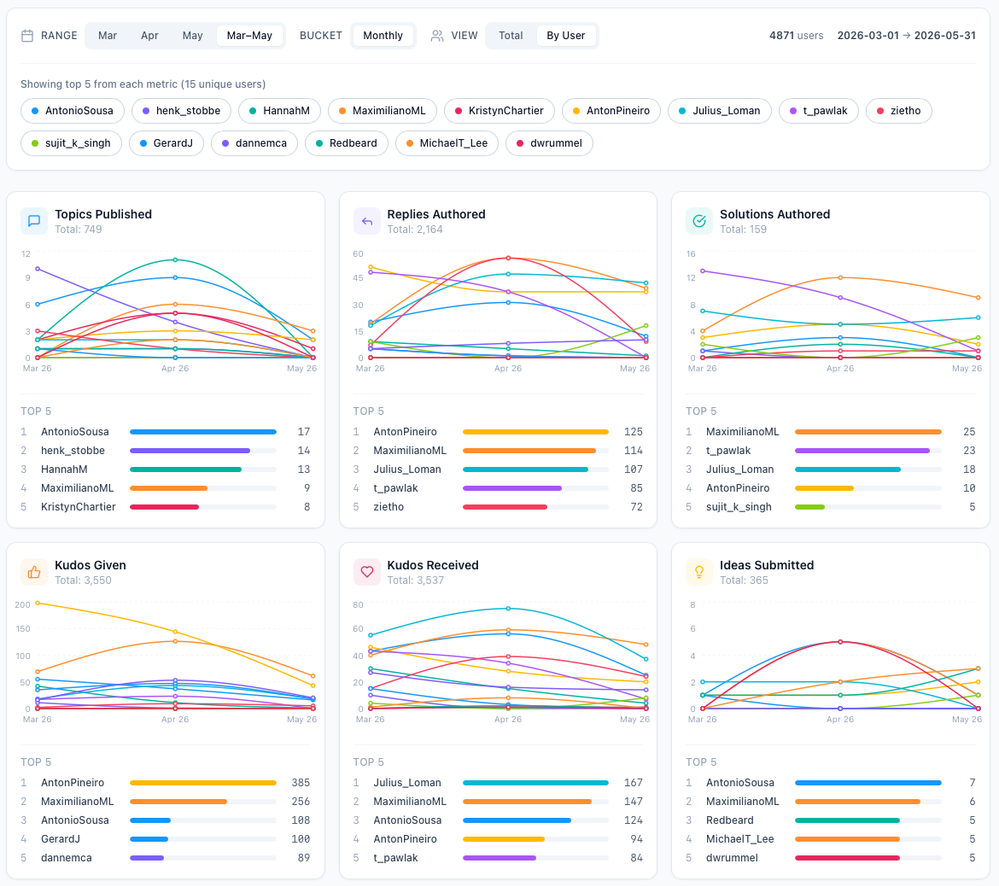The width and height of the screenshot is (999, 886).
Task: Click the Ideas Submitted line chart
Action: (x=831, y=661)
